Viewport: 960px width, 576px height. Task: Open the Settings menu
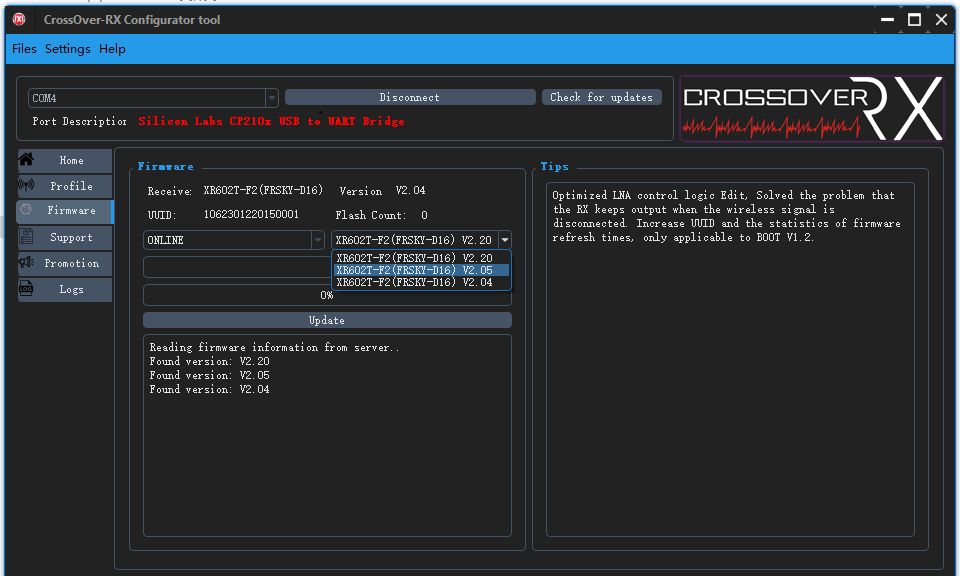click(68, 49)
